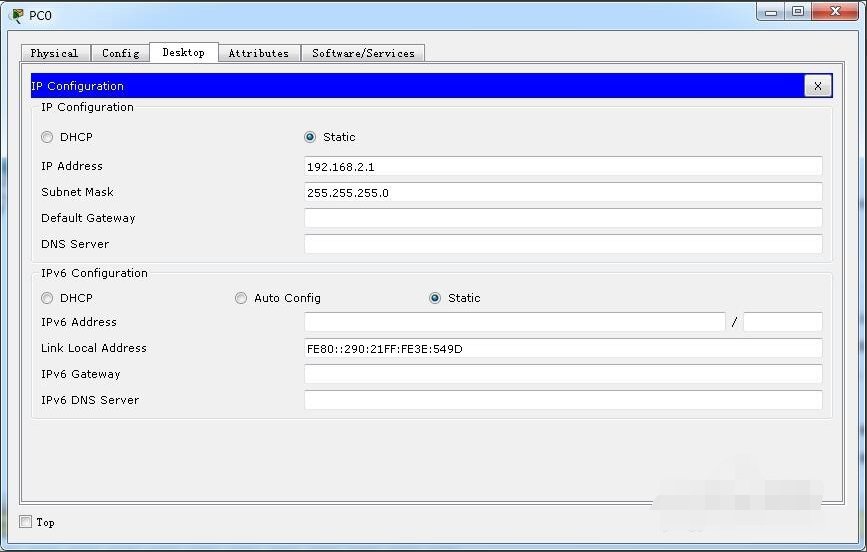867x552 pixels.
Task: Close the IP Configuration panel
Action: [x=817, y=86]
